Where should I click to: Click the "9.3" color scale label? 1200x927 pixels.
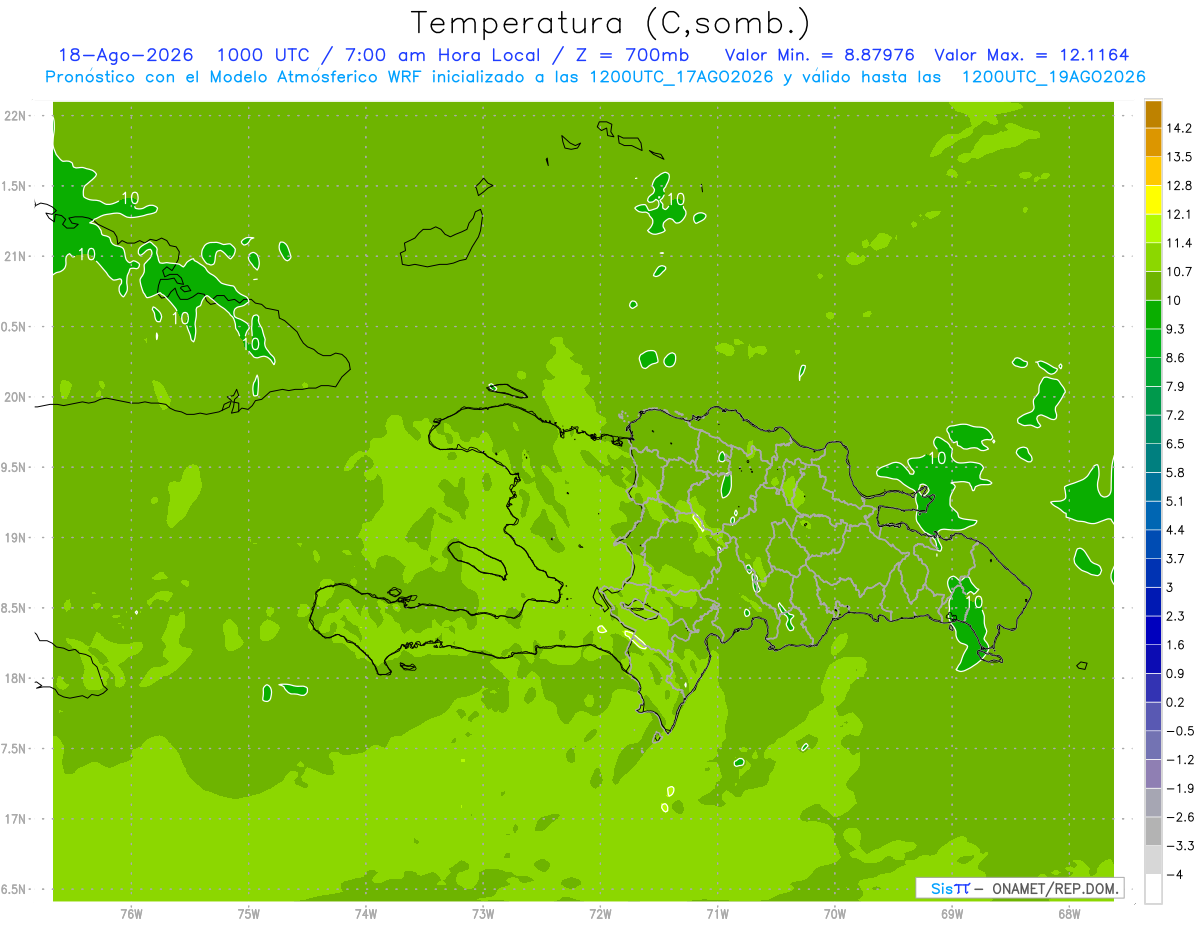pos(1176,329)
